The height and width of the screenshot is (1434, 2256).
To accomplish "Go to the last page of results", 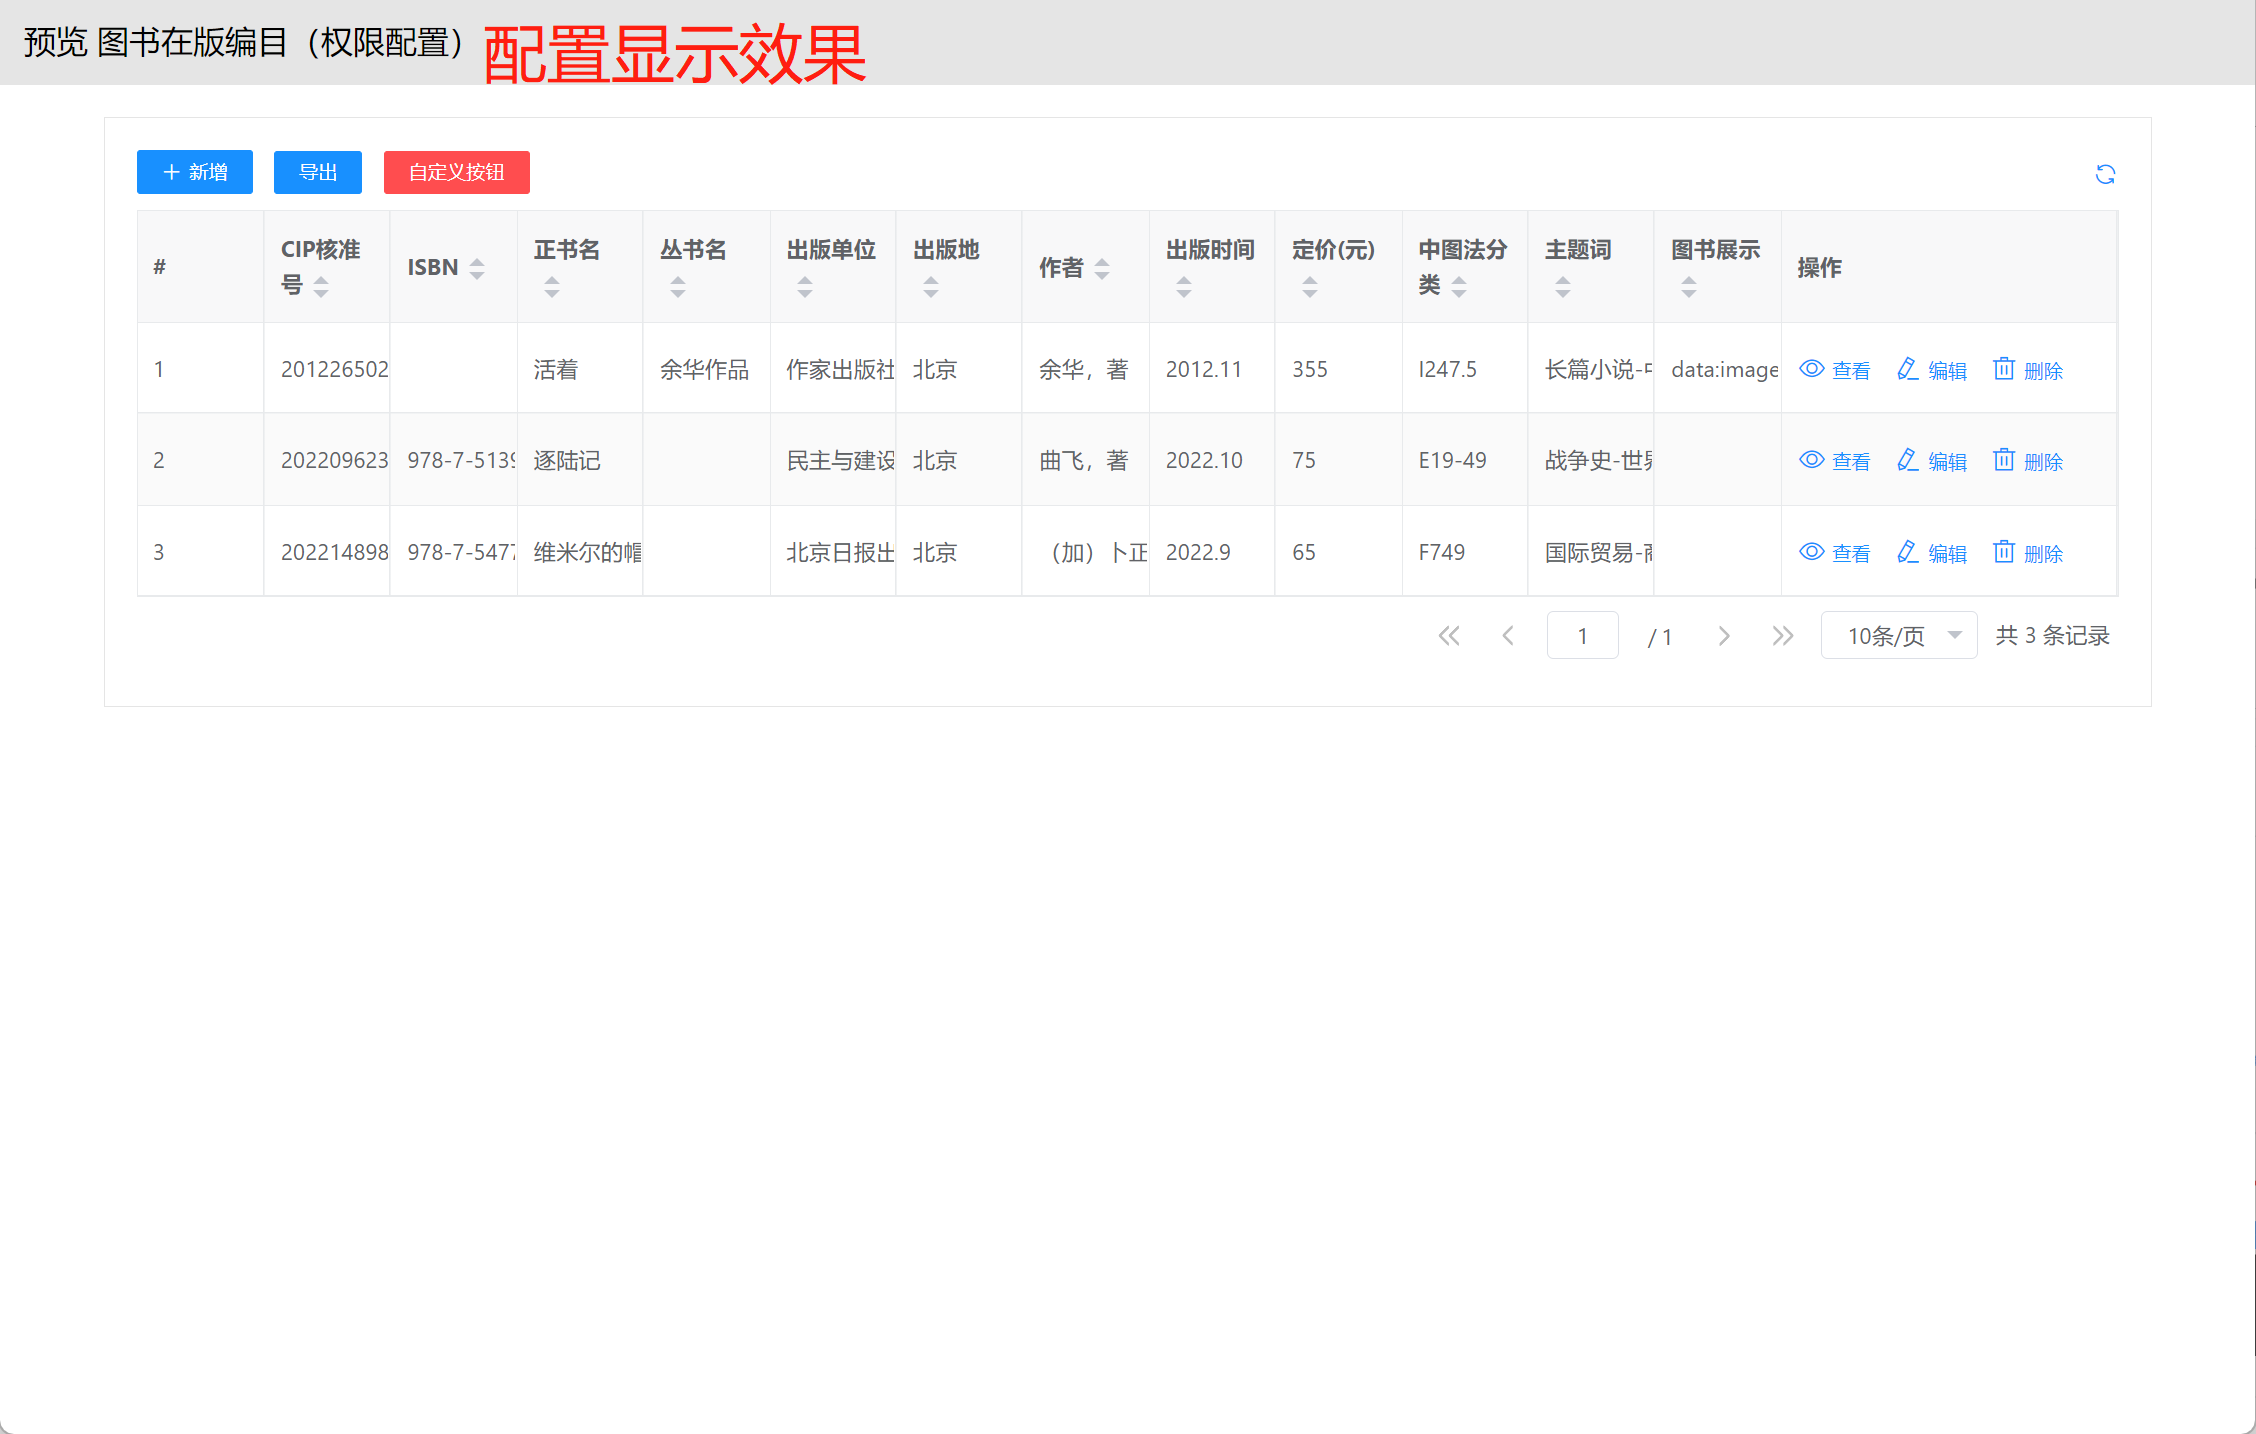I will pyautogui.click(x=1782, y=636).
